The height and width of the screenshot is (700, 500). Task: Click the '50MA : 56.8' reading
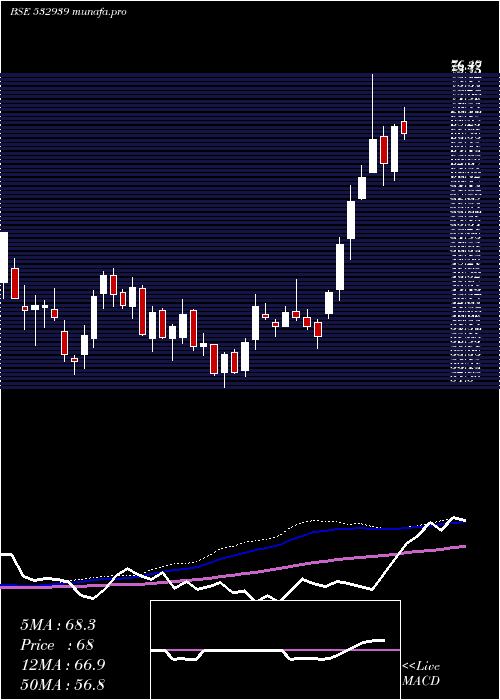click(x=62, y=684)
